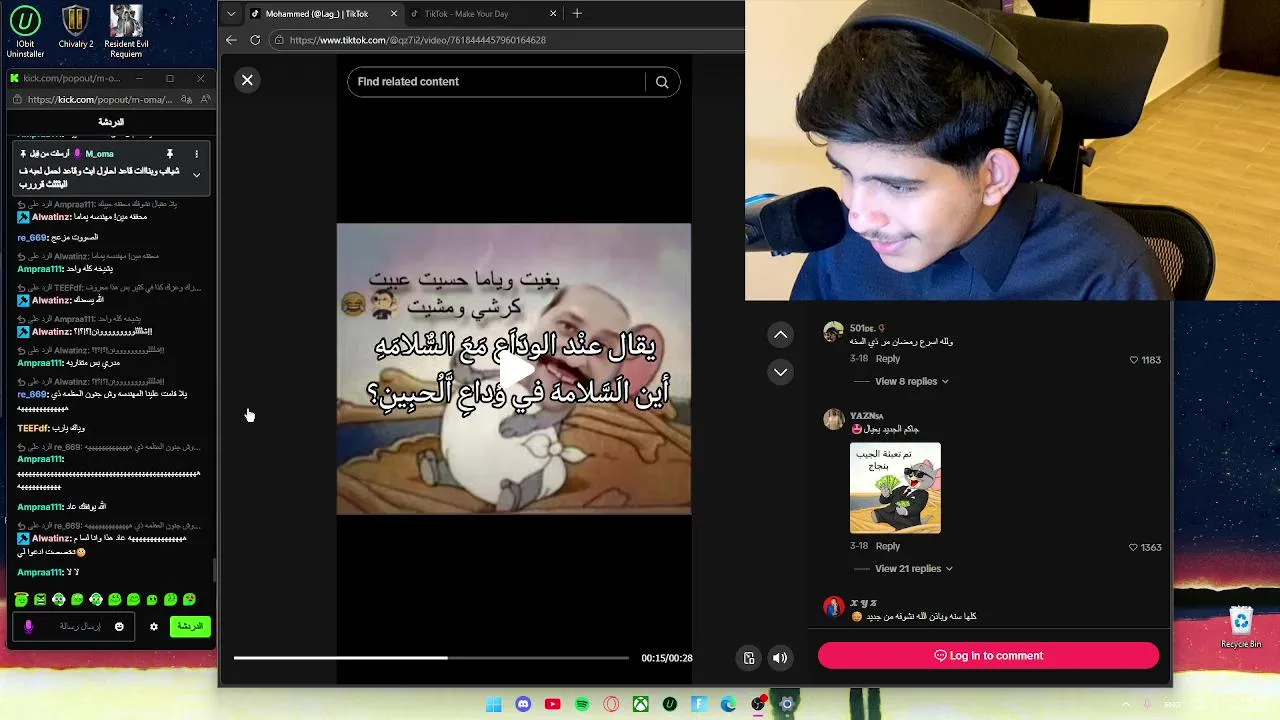Expand View 8 replies
The image size is (1280, 720).
[912, 381]
